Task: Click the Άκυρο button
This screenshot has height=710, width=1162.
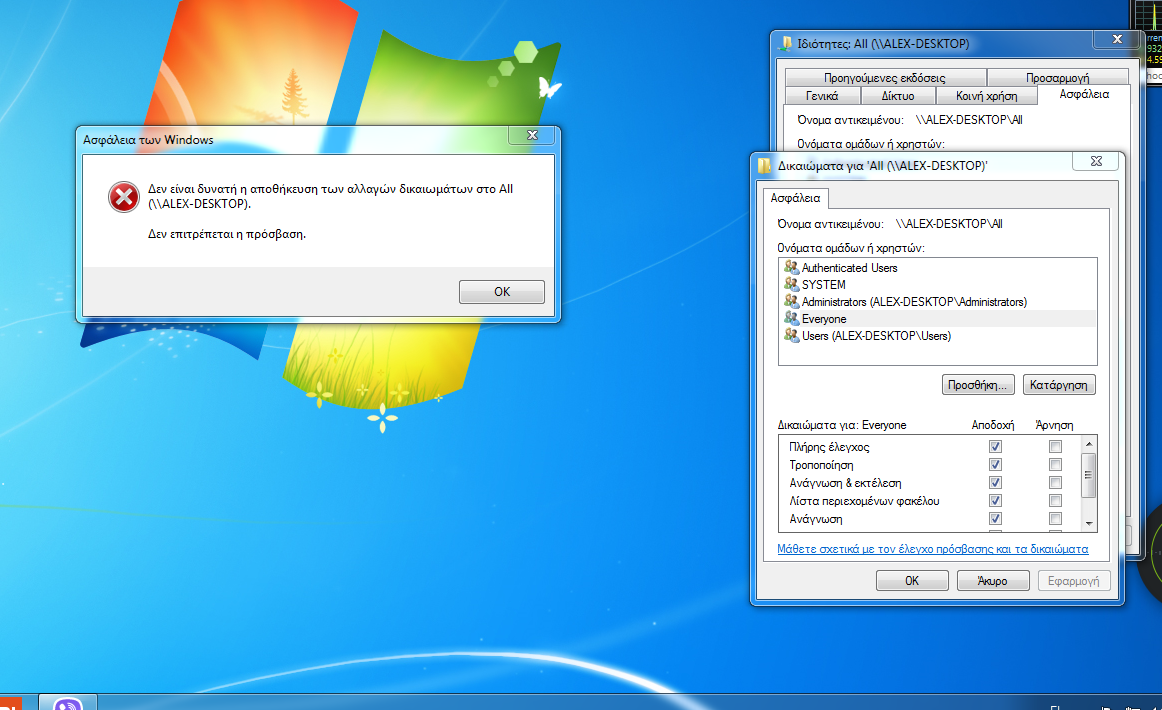Action: click(x=992, y=581)
